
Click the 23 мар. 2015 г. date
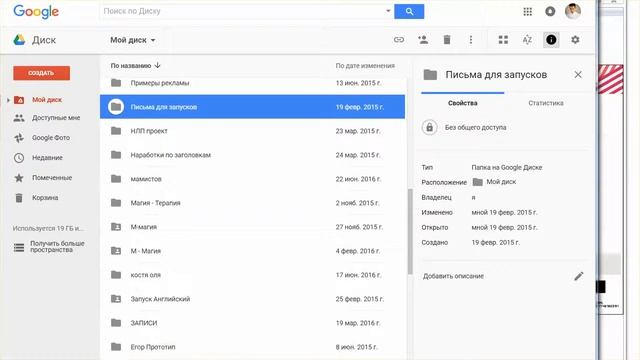click(358, 131)
